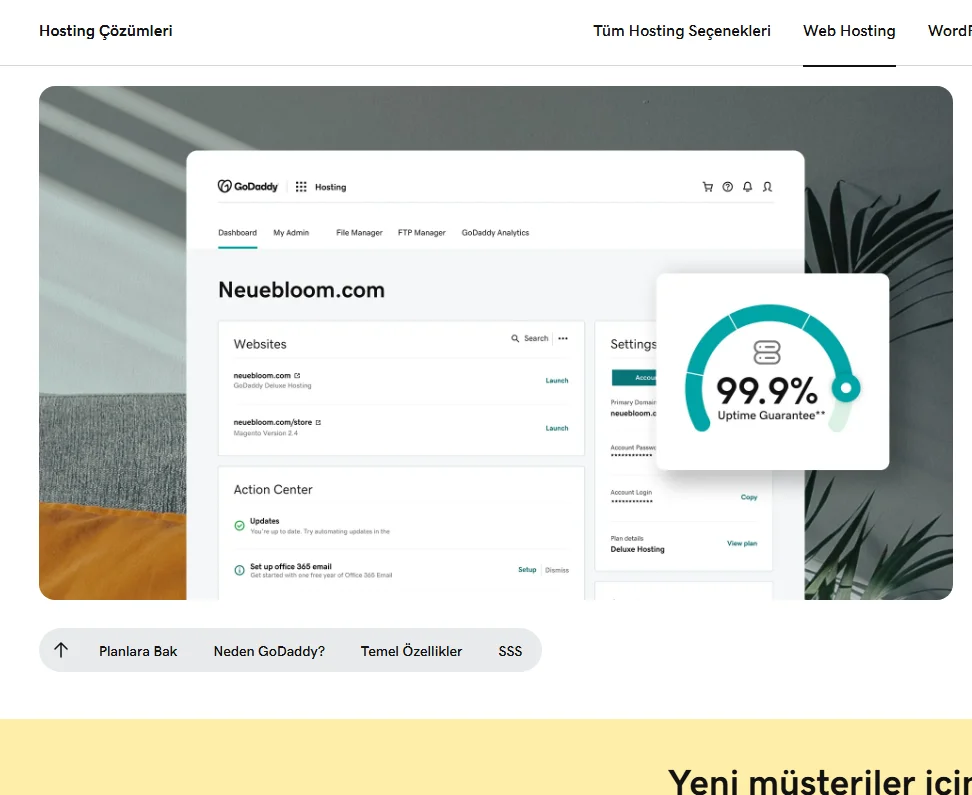Open the Neden GoDaddy? section link
The height and width of the screenshot is (795, 972).
pos(269,651)
